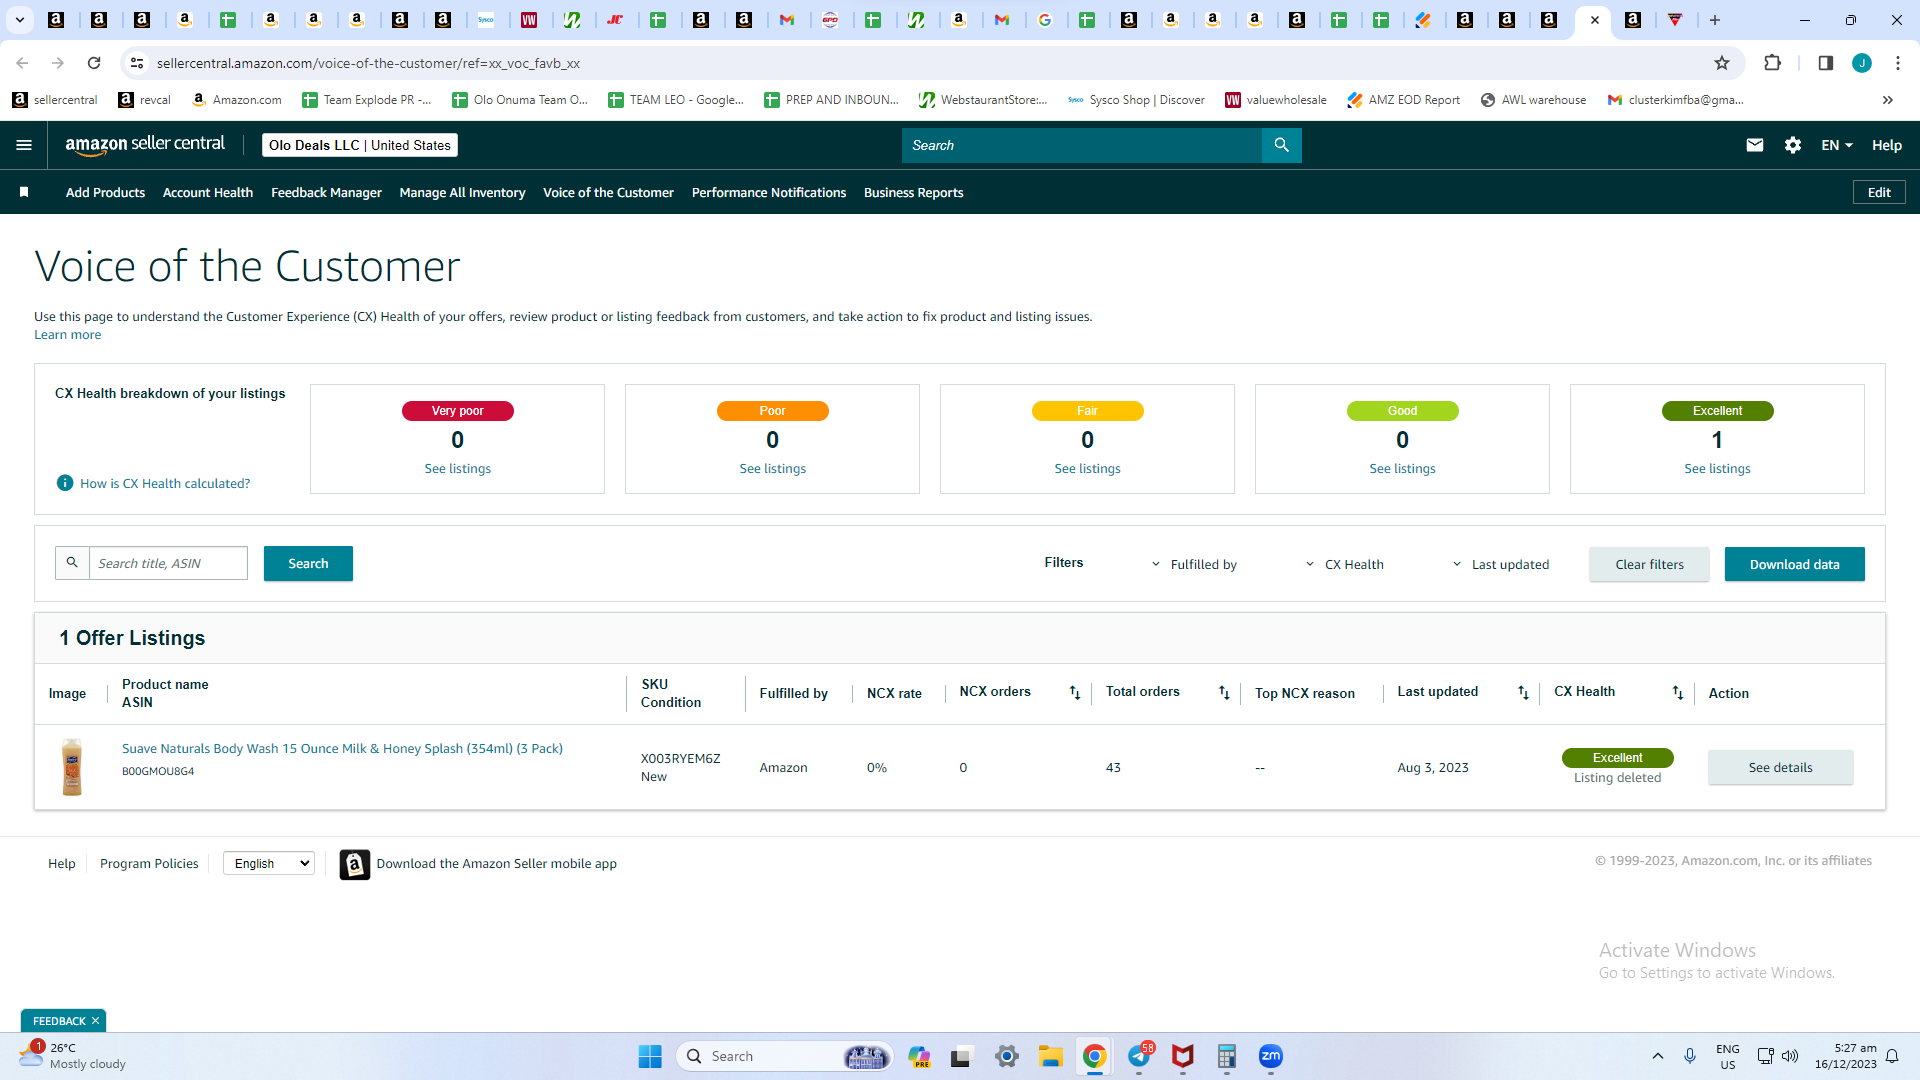Open Program Policies footer link
The image size is (1920, 1080).
(x=149, y=863)
